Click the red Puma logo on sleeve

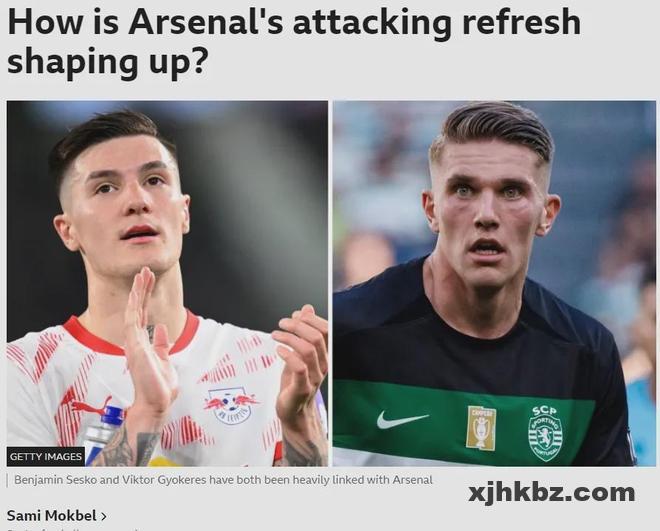pyautogui.click(x=88, y=406)
